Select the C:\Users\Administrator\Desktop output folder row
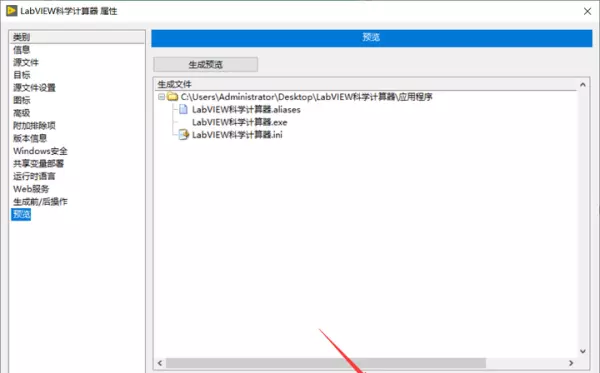This screenshot has height=373, width=600. click(306, 97)
